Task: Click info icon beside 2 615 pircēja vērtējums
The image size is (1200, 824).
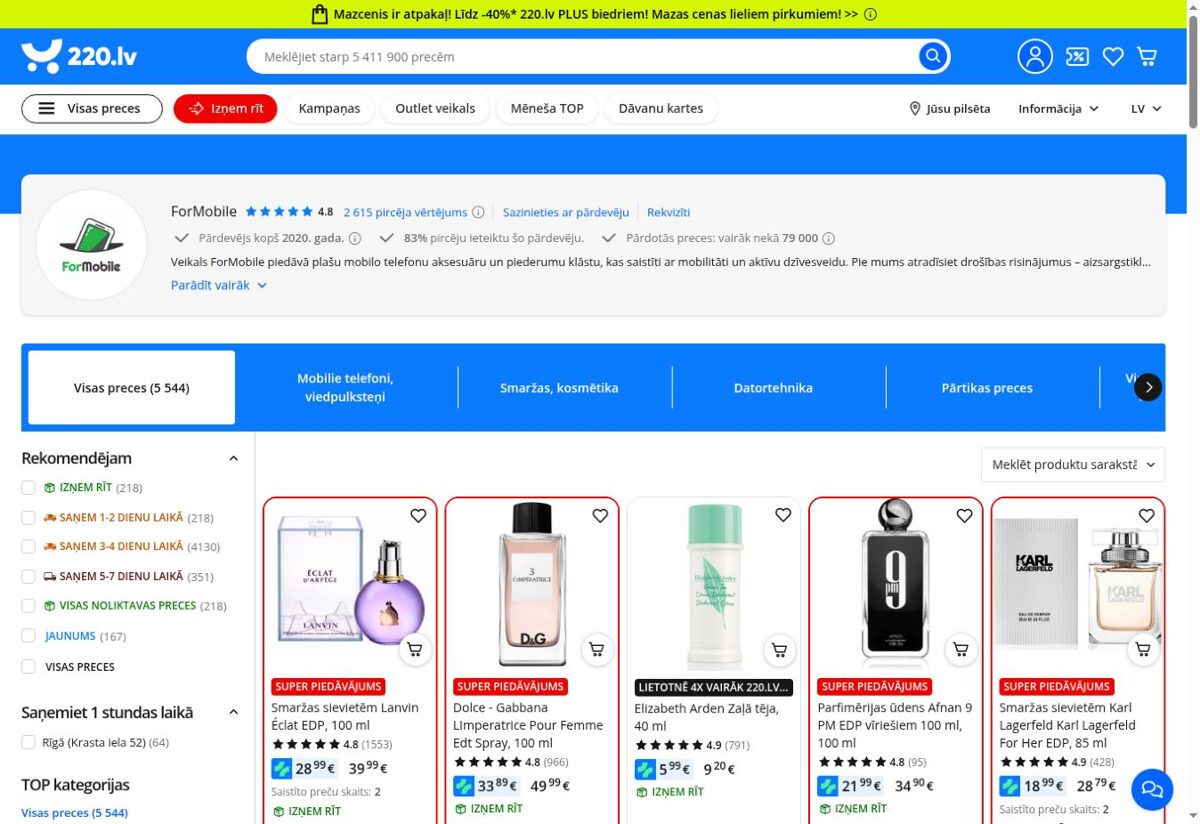Action: click(478, 212)
